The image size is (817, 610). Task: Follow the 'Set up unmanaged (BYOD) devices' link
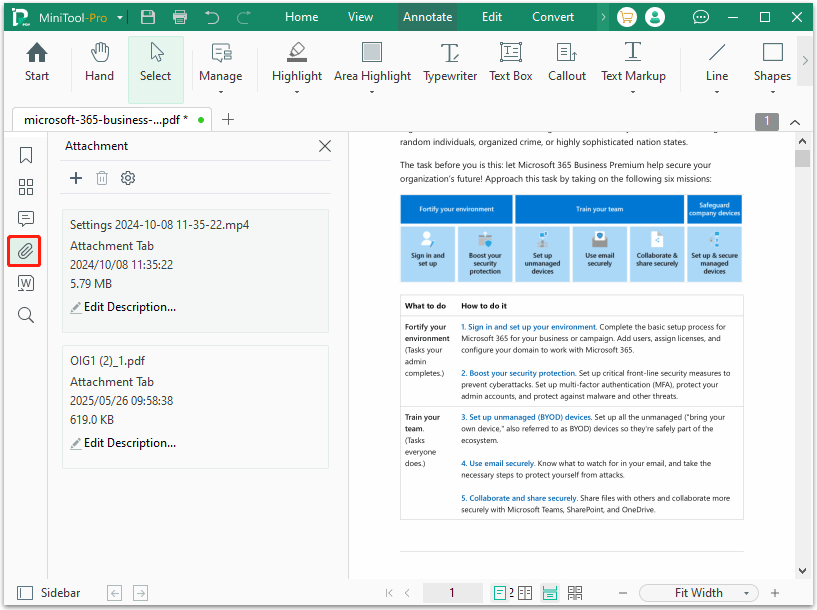(x=526, y=417)
